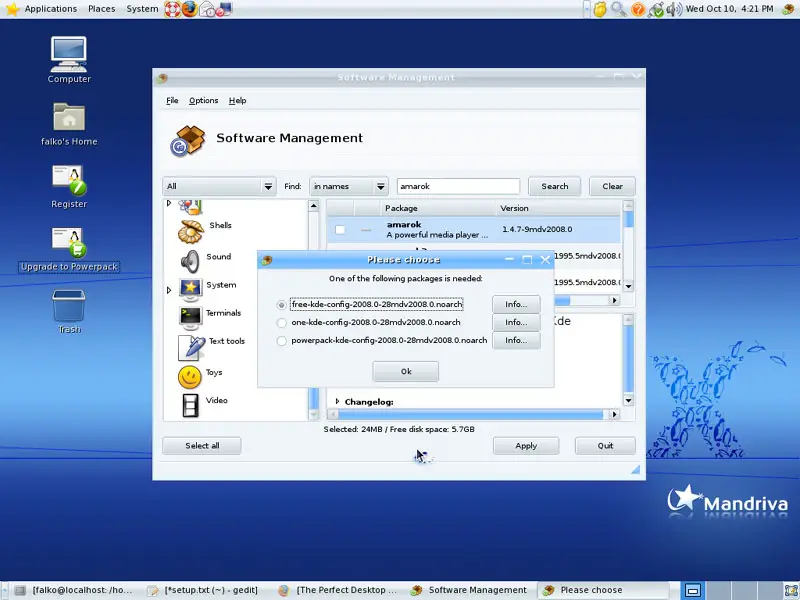Select powerpack-kde-config radio button
The height and width of the screenshot is (600, 800).
pos(281,341)
